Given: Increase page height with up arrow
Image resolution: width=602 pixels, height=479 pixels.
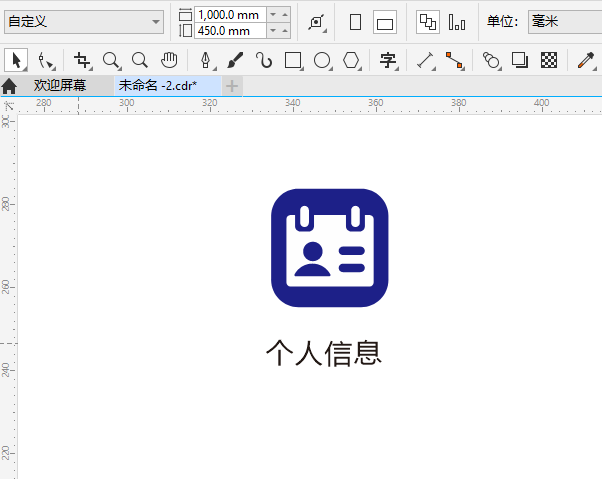Looking at the screenshot, I should [285, 30].
